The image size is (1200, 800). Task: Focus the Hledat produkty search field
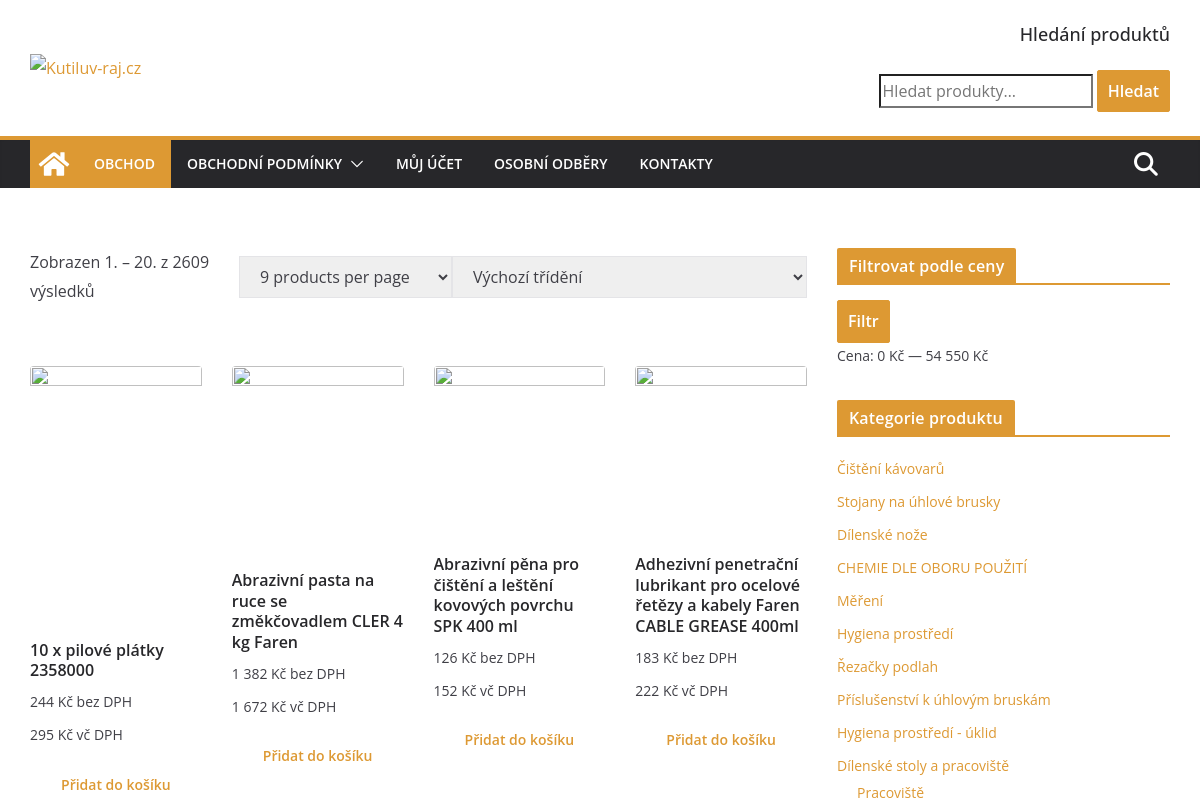985,91
